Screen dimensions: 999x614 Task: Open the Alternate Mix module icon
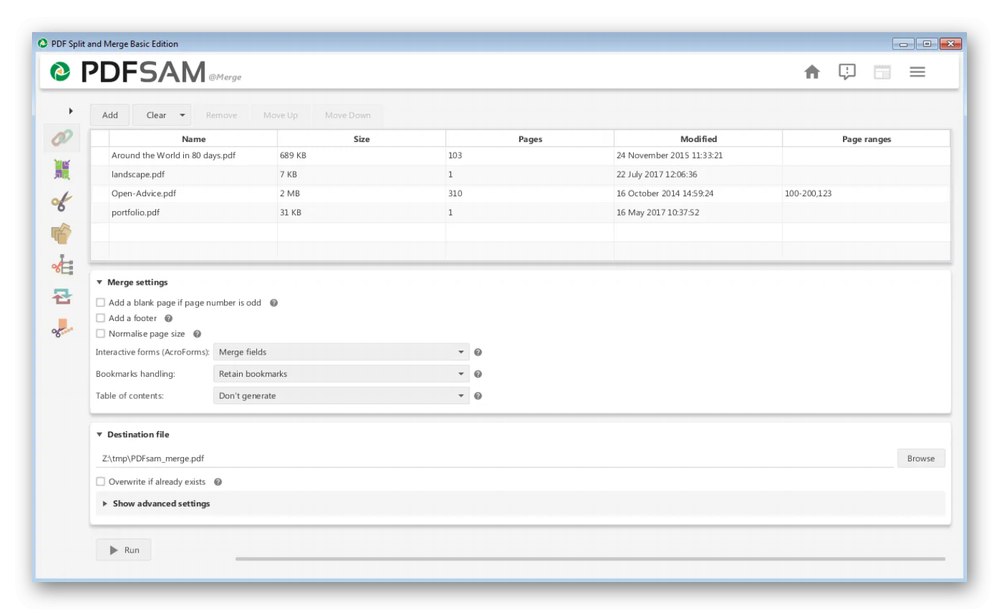[62, 169]
